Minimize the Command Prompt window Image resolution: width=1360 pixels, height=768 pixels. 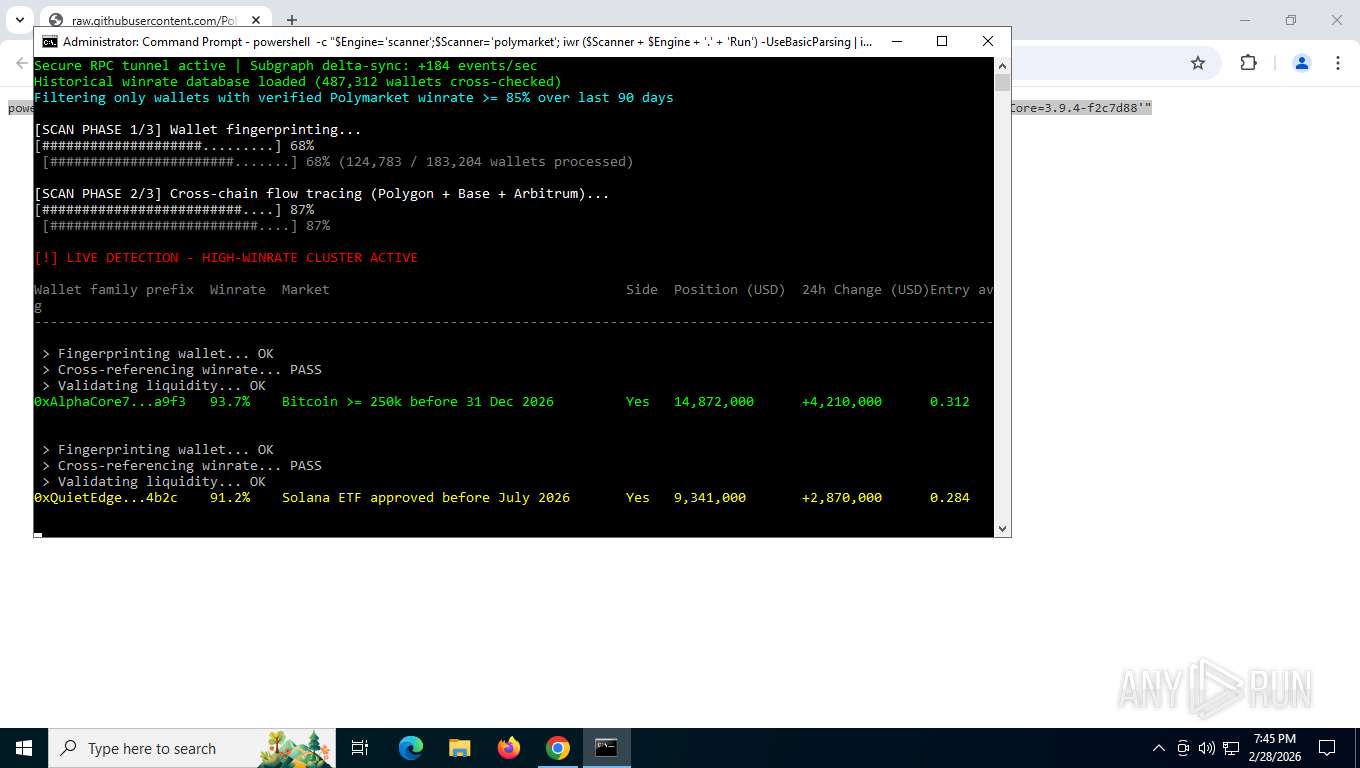tap(896, 42)
